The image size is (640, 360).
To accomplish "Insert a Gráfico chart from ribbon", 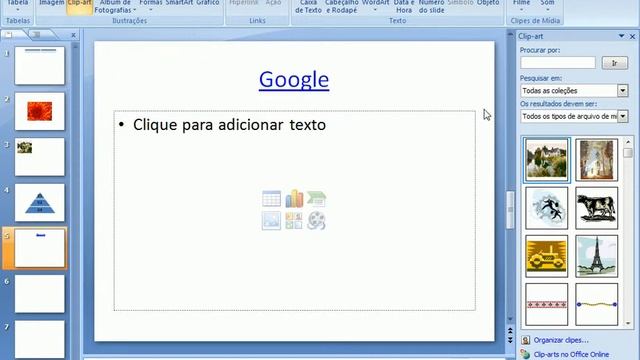I will 208,4.
